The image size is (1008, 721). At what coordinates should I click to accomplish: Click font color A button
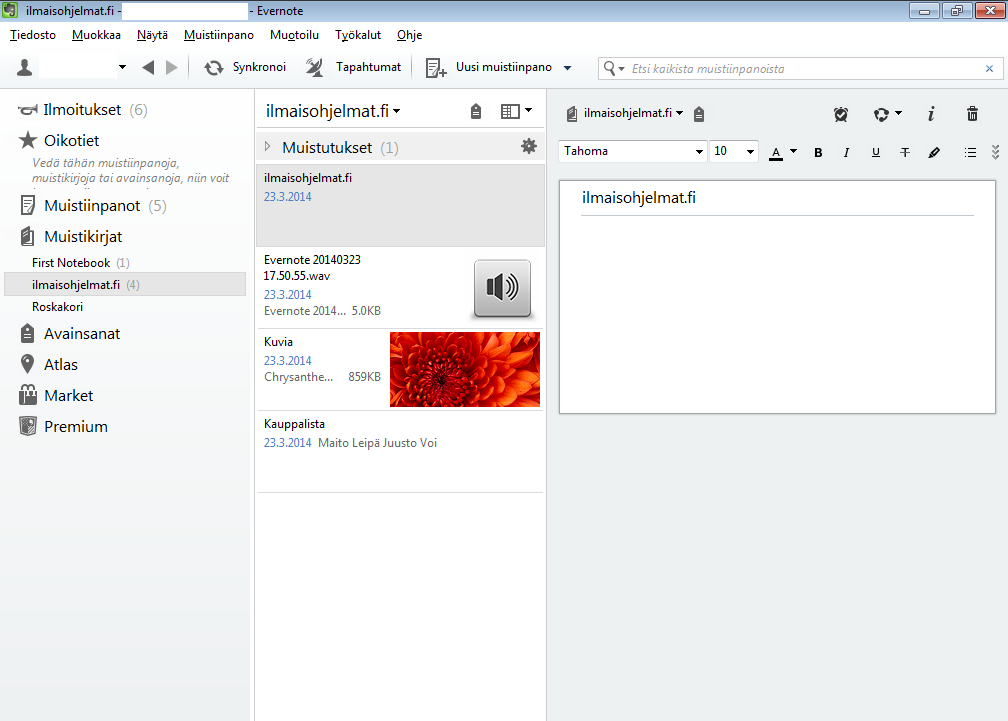776,152
